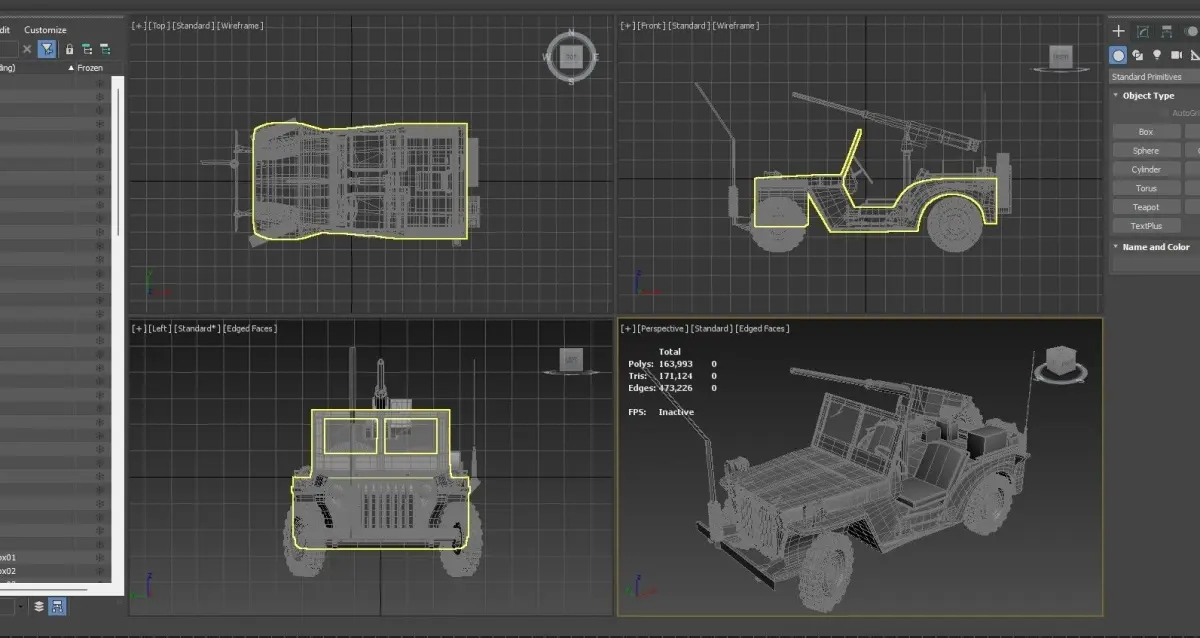The width and height of the screenshot is (1200, 638).
Task: Open the Create tab in command panel
Action: coord(1119,32)
